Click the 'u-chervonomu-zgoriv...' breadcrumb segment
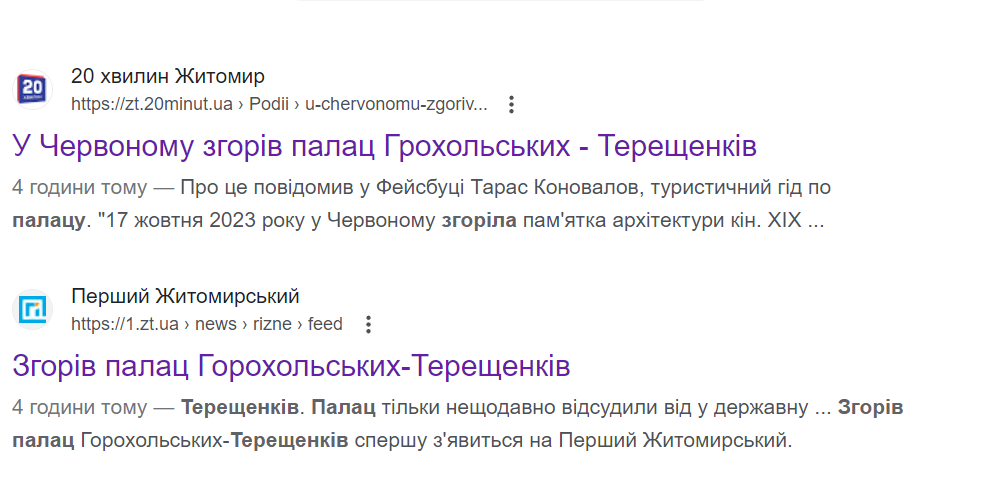This screenshot has width=994, height=499. pyautogui.click(x=396, y=104)
